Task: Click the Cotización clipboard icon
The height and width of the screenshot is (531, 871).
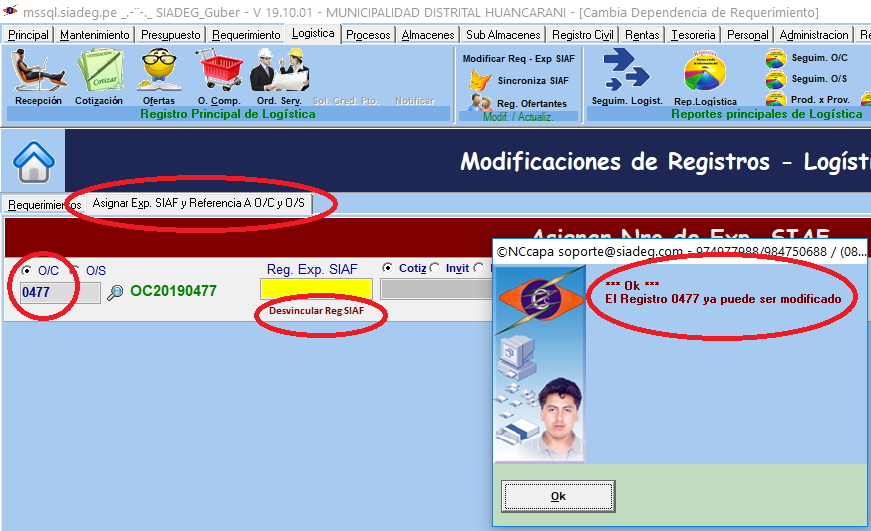Action: tap(98, 71)
